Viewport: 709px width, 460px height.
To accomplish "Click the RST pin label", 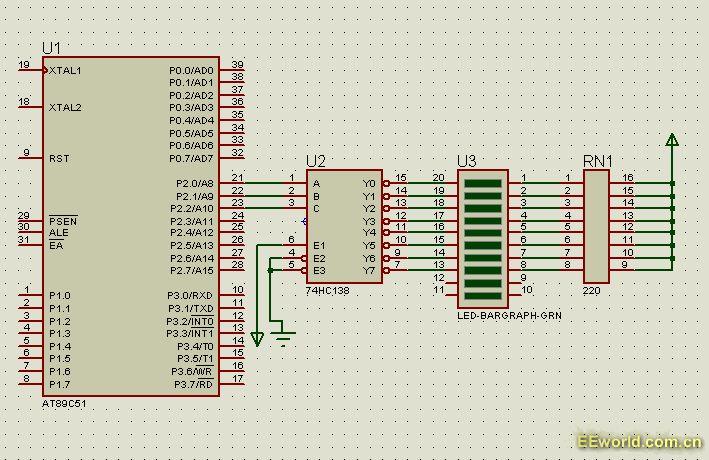I will point(59,159).
